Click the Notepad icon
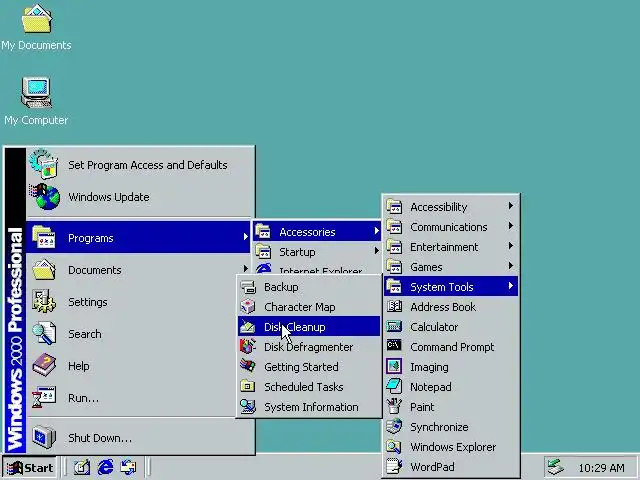Screen dimensions: 640x480 [394, 386]
